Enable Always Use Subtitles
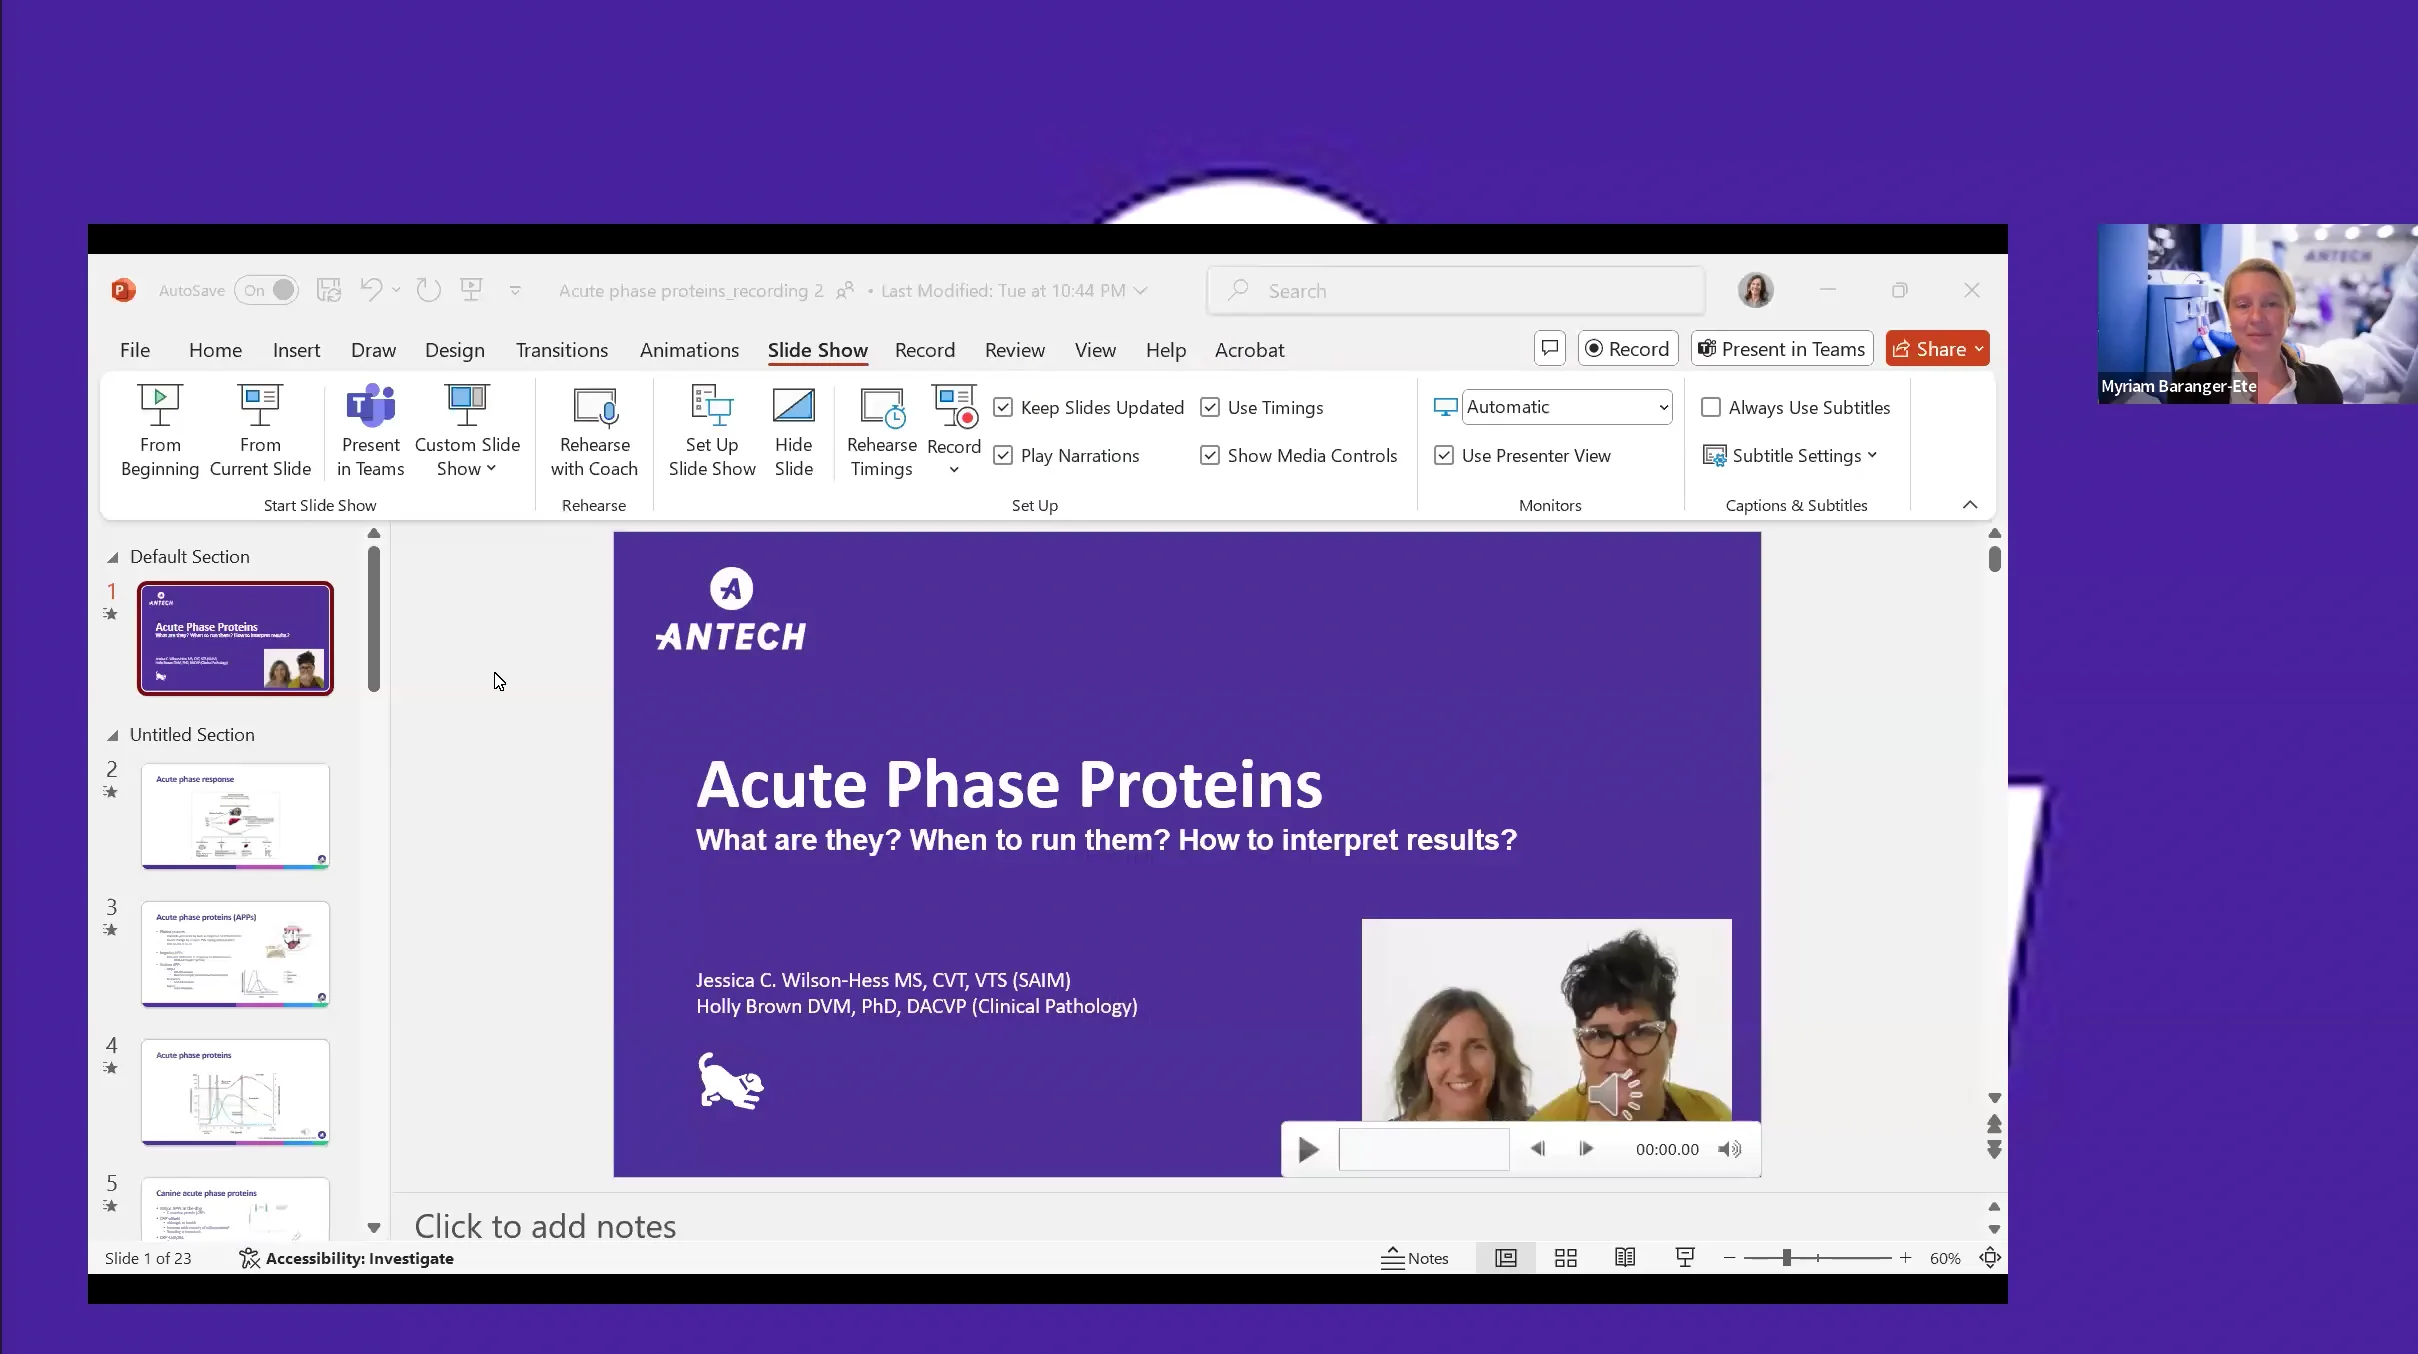This screenshot has height=1354, width=2418. (1710, 407)
